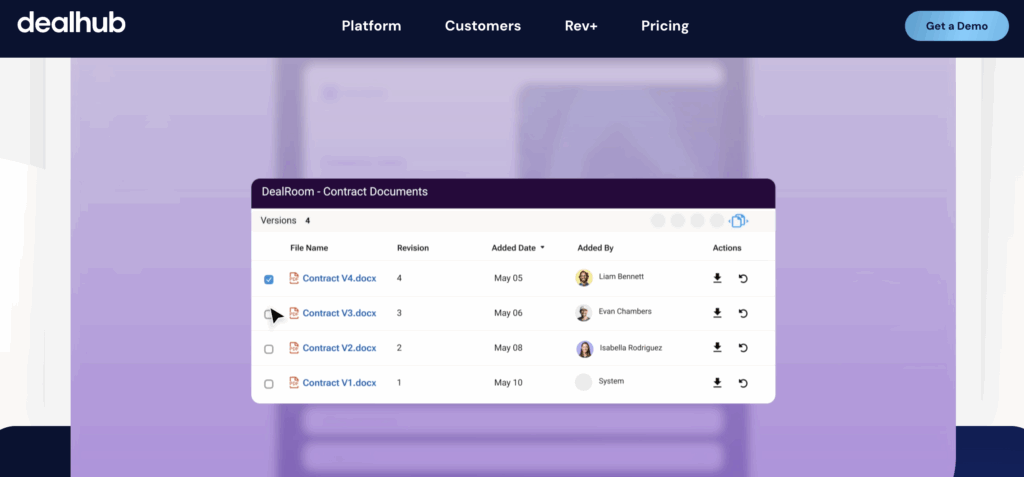Restore the Contract V1.docx version
The width and height of the screenshot is (1024, 477).
coord(743,383)
